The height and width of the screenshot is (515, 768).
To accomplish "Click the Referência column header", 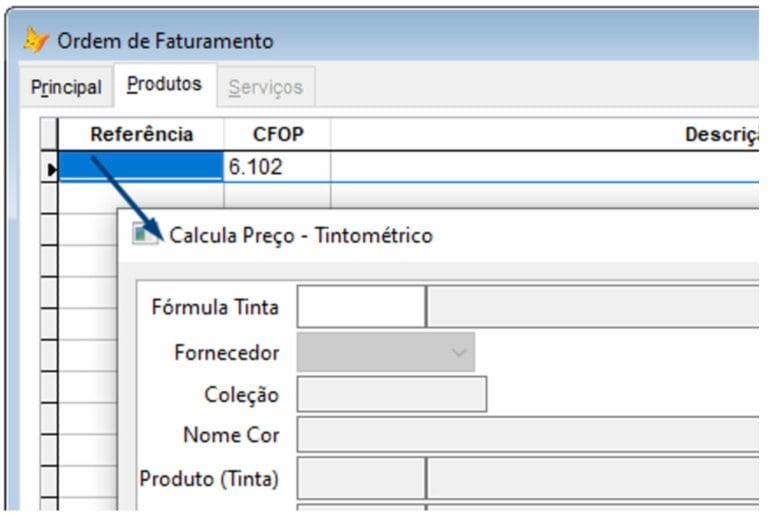I will [141, 134].
